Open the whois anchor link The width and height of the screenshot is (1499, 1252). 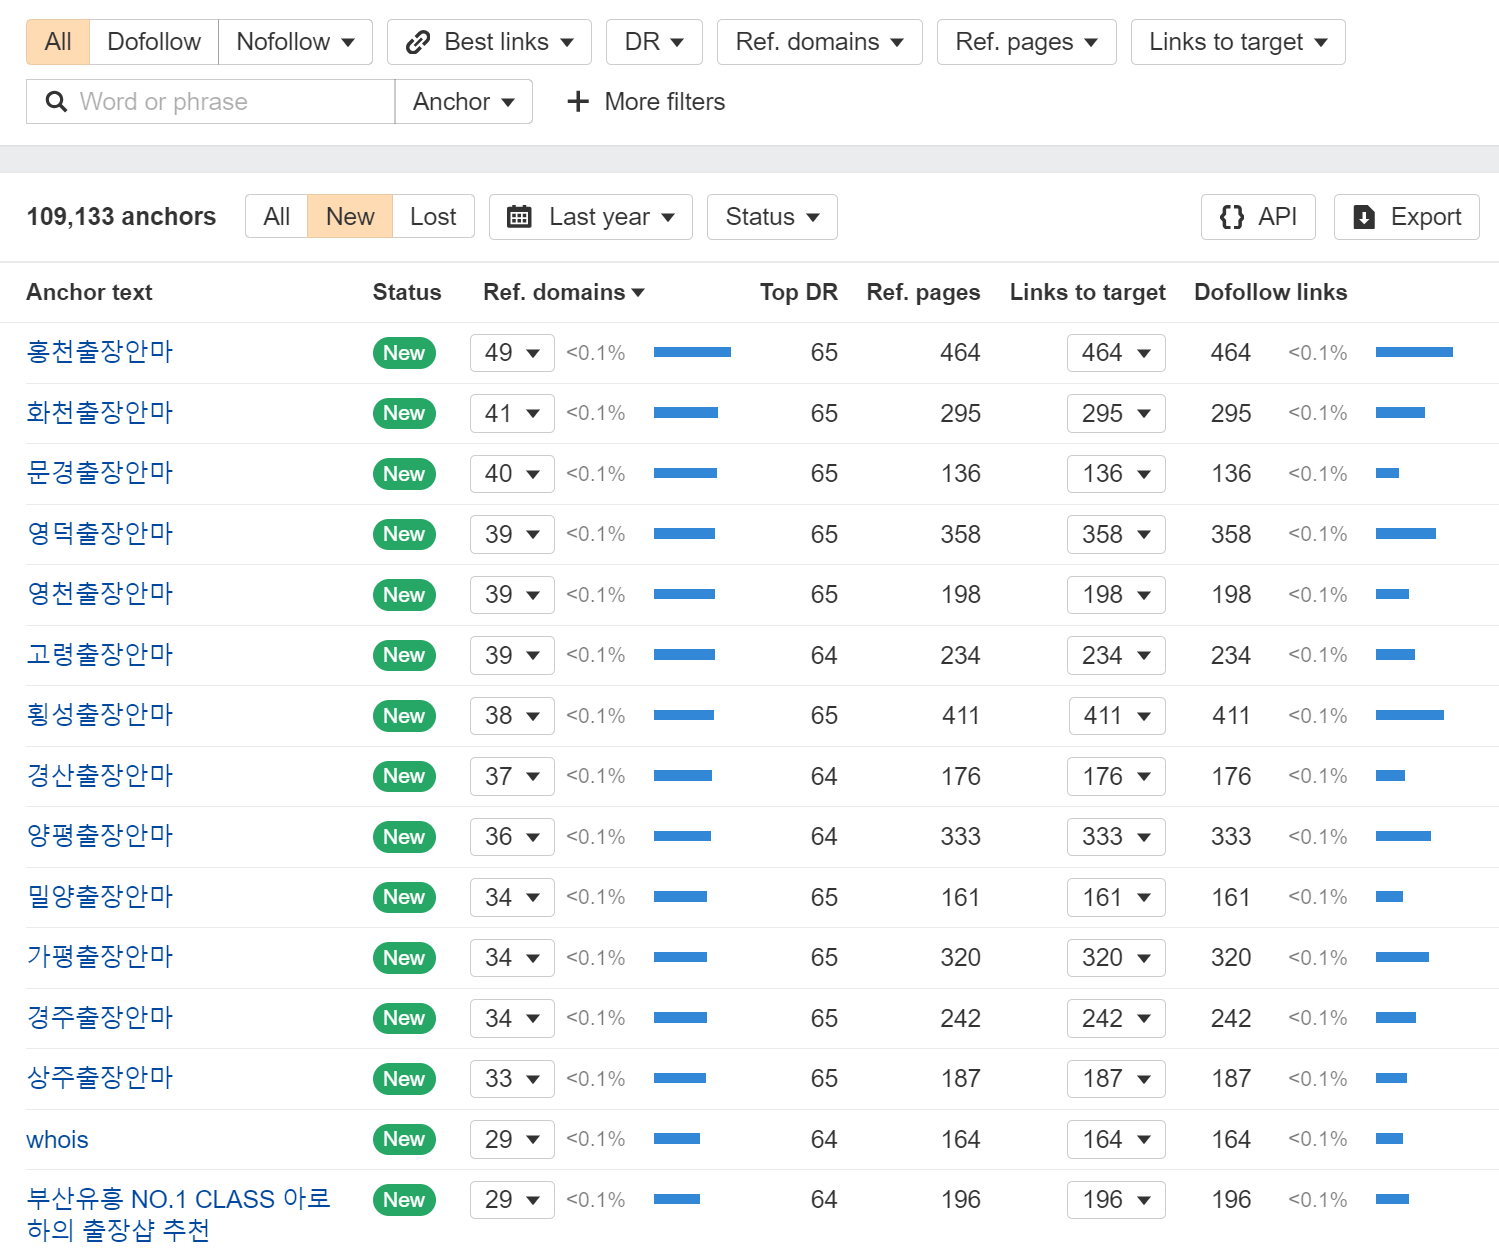click(x=57, y=1139)
